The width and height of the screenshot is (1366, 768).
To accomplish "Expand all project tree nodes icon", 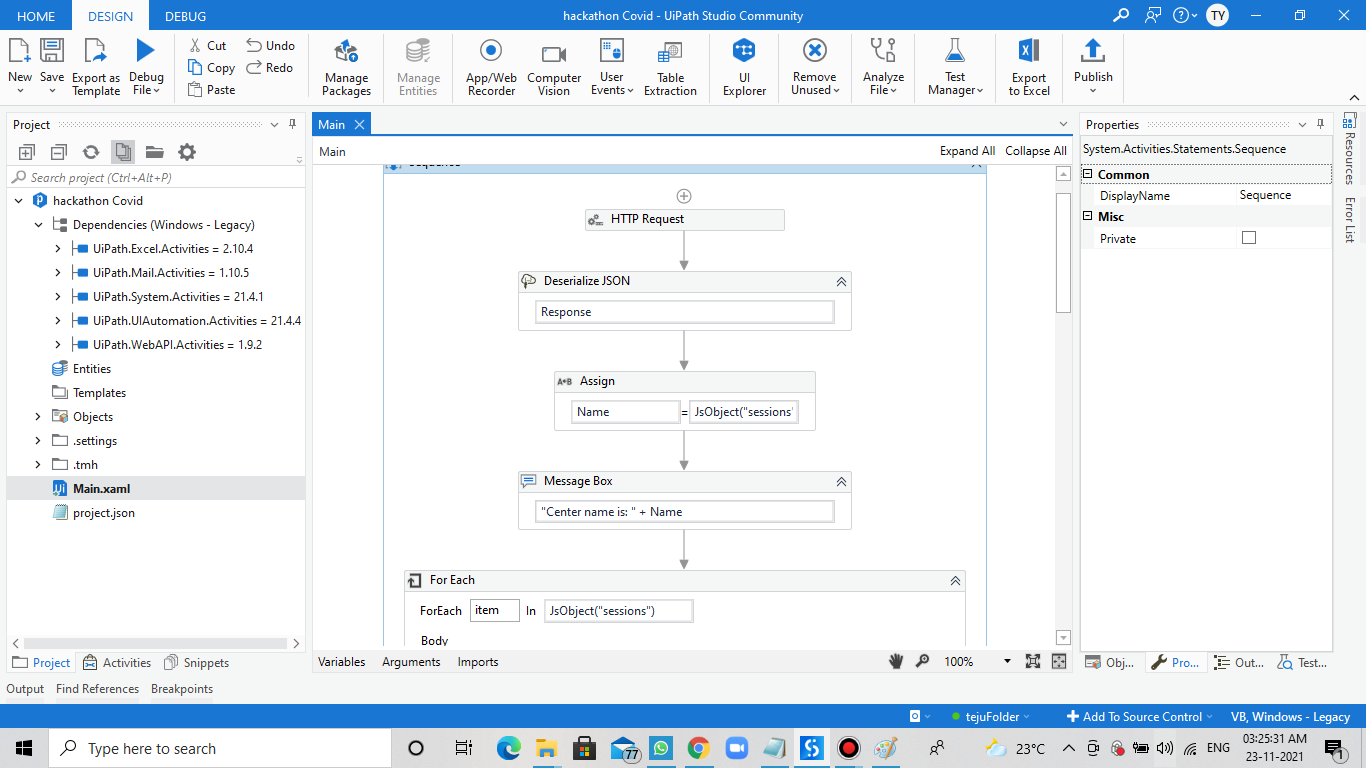I will [x=27, y=152].
